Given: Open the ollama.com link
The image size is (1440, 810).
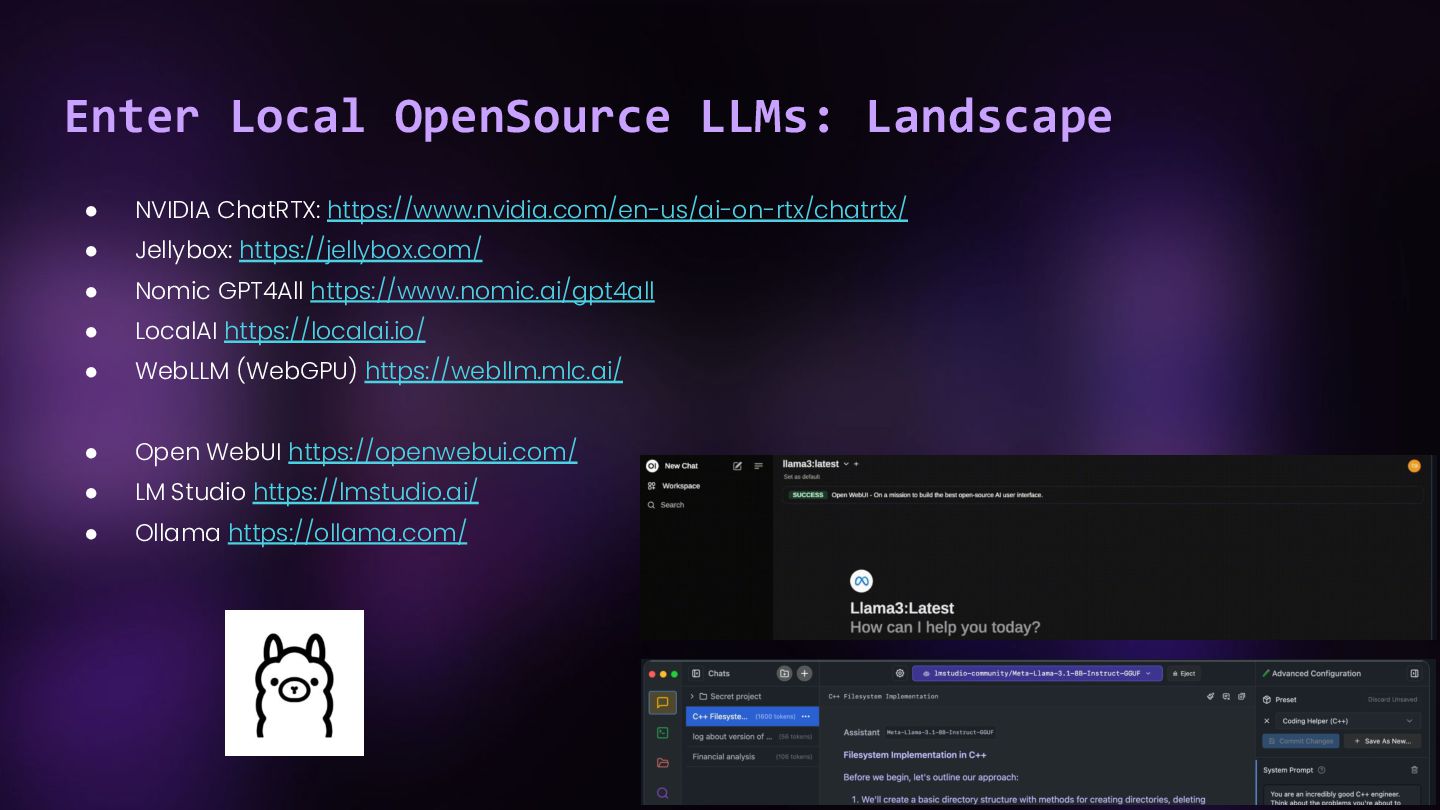Looking at the screenshot, I should (x=347, y=532).
